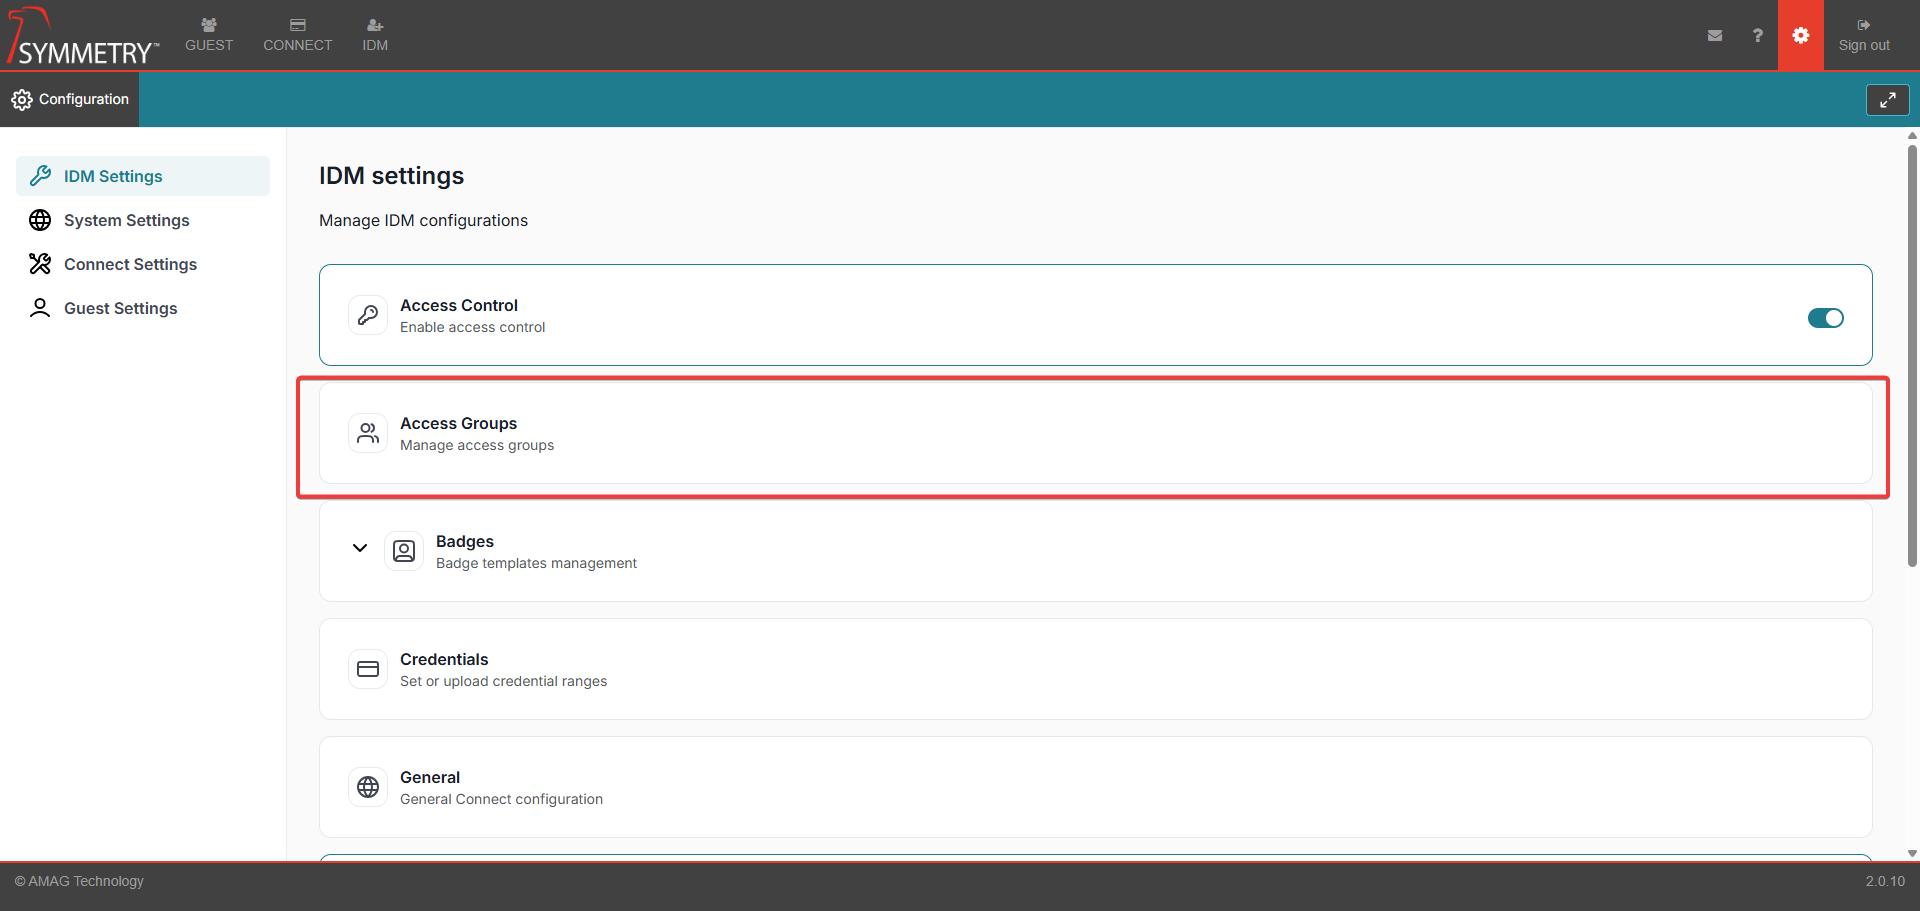Click the Sign out button

coord(1863,35)
